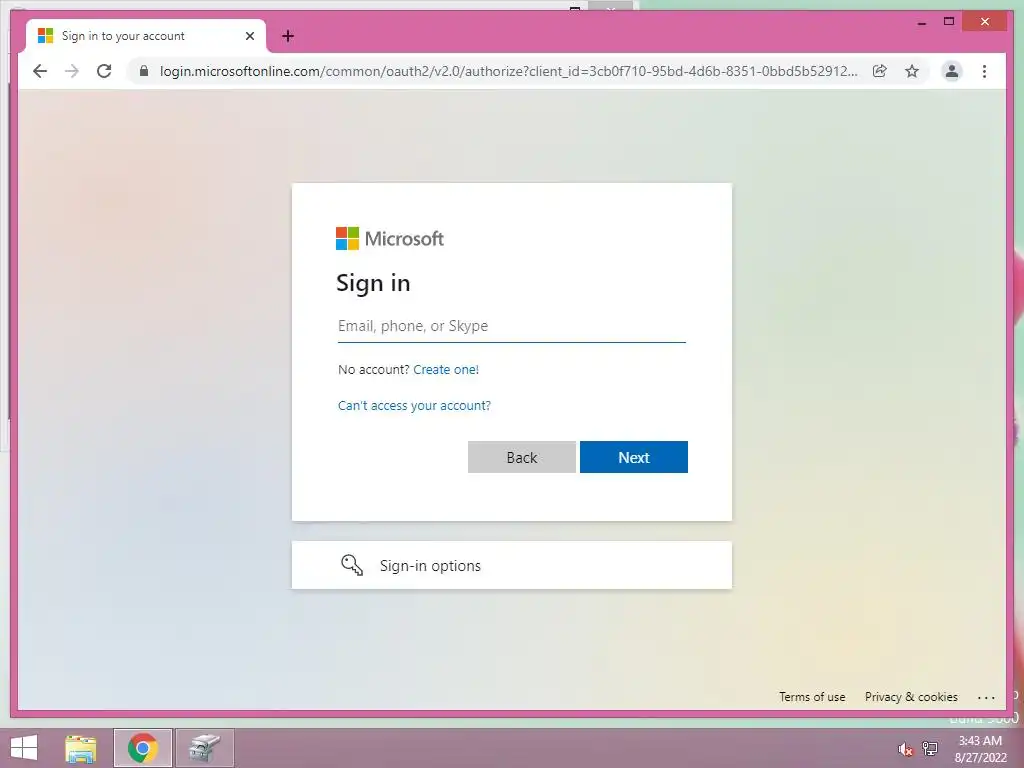This screenshot has height=768, width=1024.
Task: Open Privacy & cookies link
Action: (911, 697)
